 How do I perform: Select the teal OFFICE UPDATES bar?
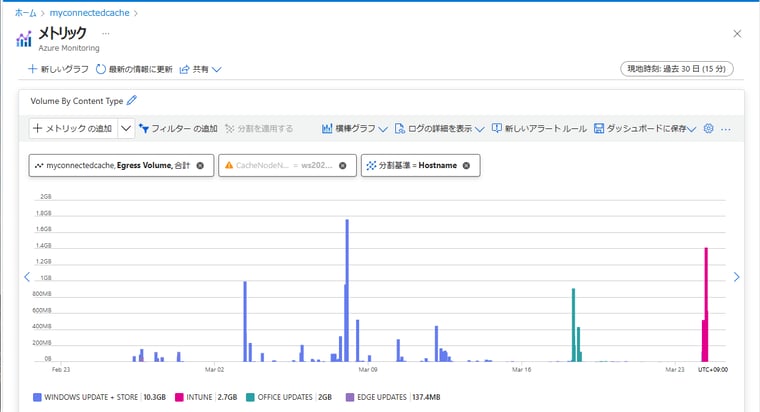tap(573, 325)
